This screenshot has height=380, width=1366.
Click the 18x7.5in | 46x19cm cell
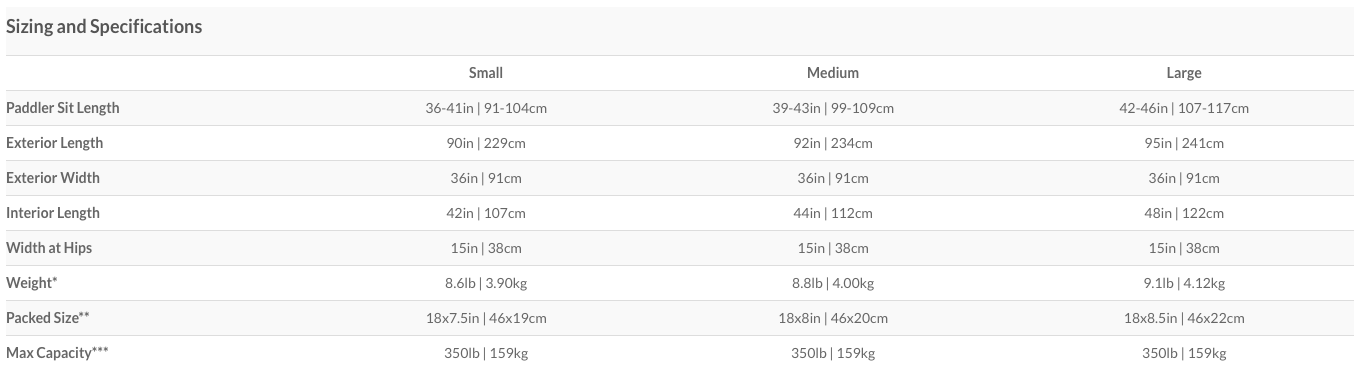pos(486,318)
